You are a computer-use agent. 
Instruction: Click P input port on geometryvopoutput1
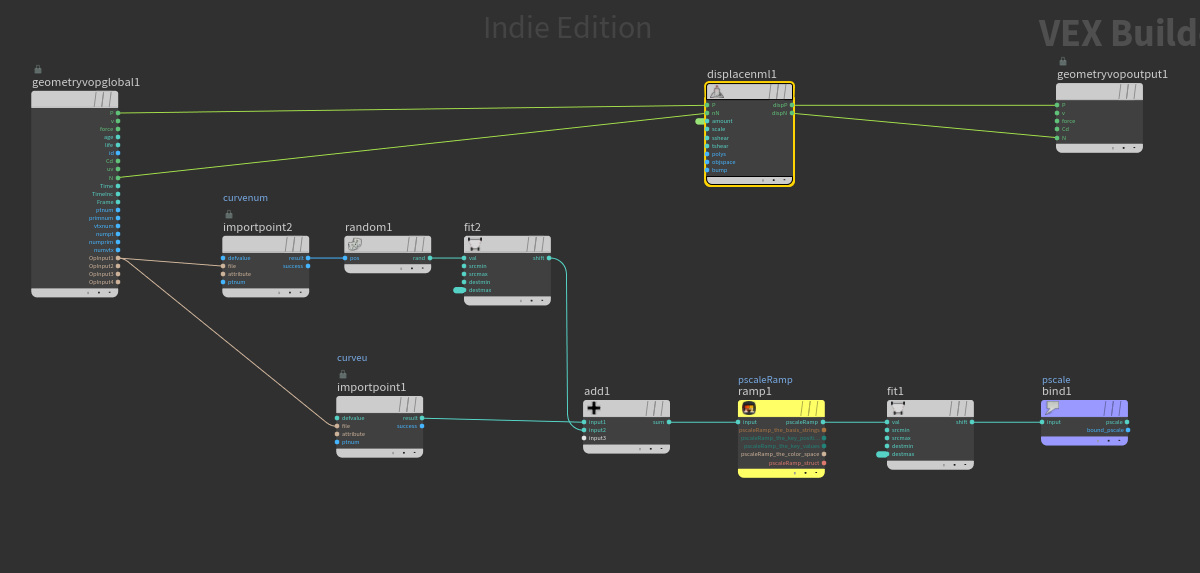[x=1057, y=105]
